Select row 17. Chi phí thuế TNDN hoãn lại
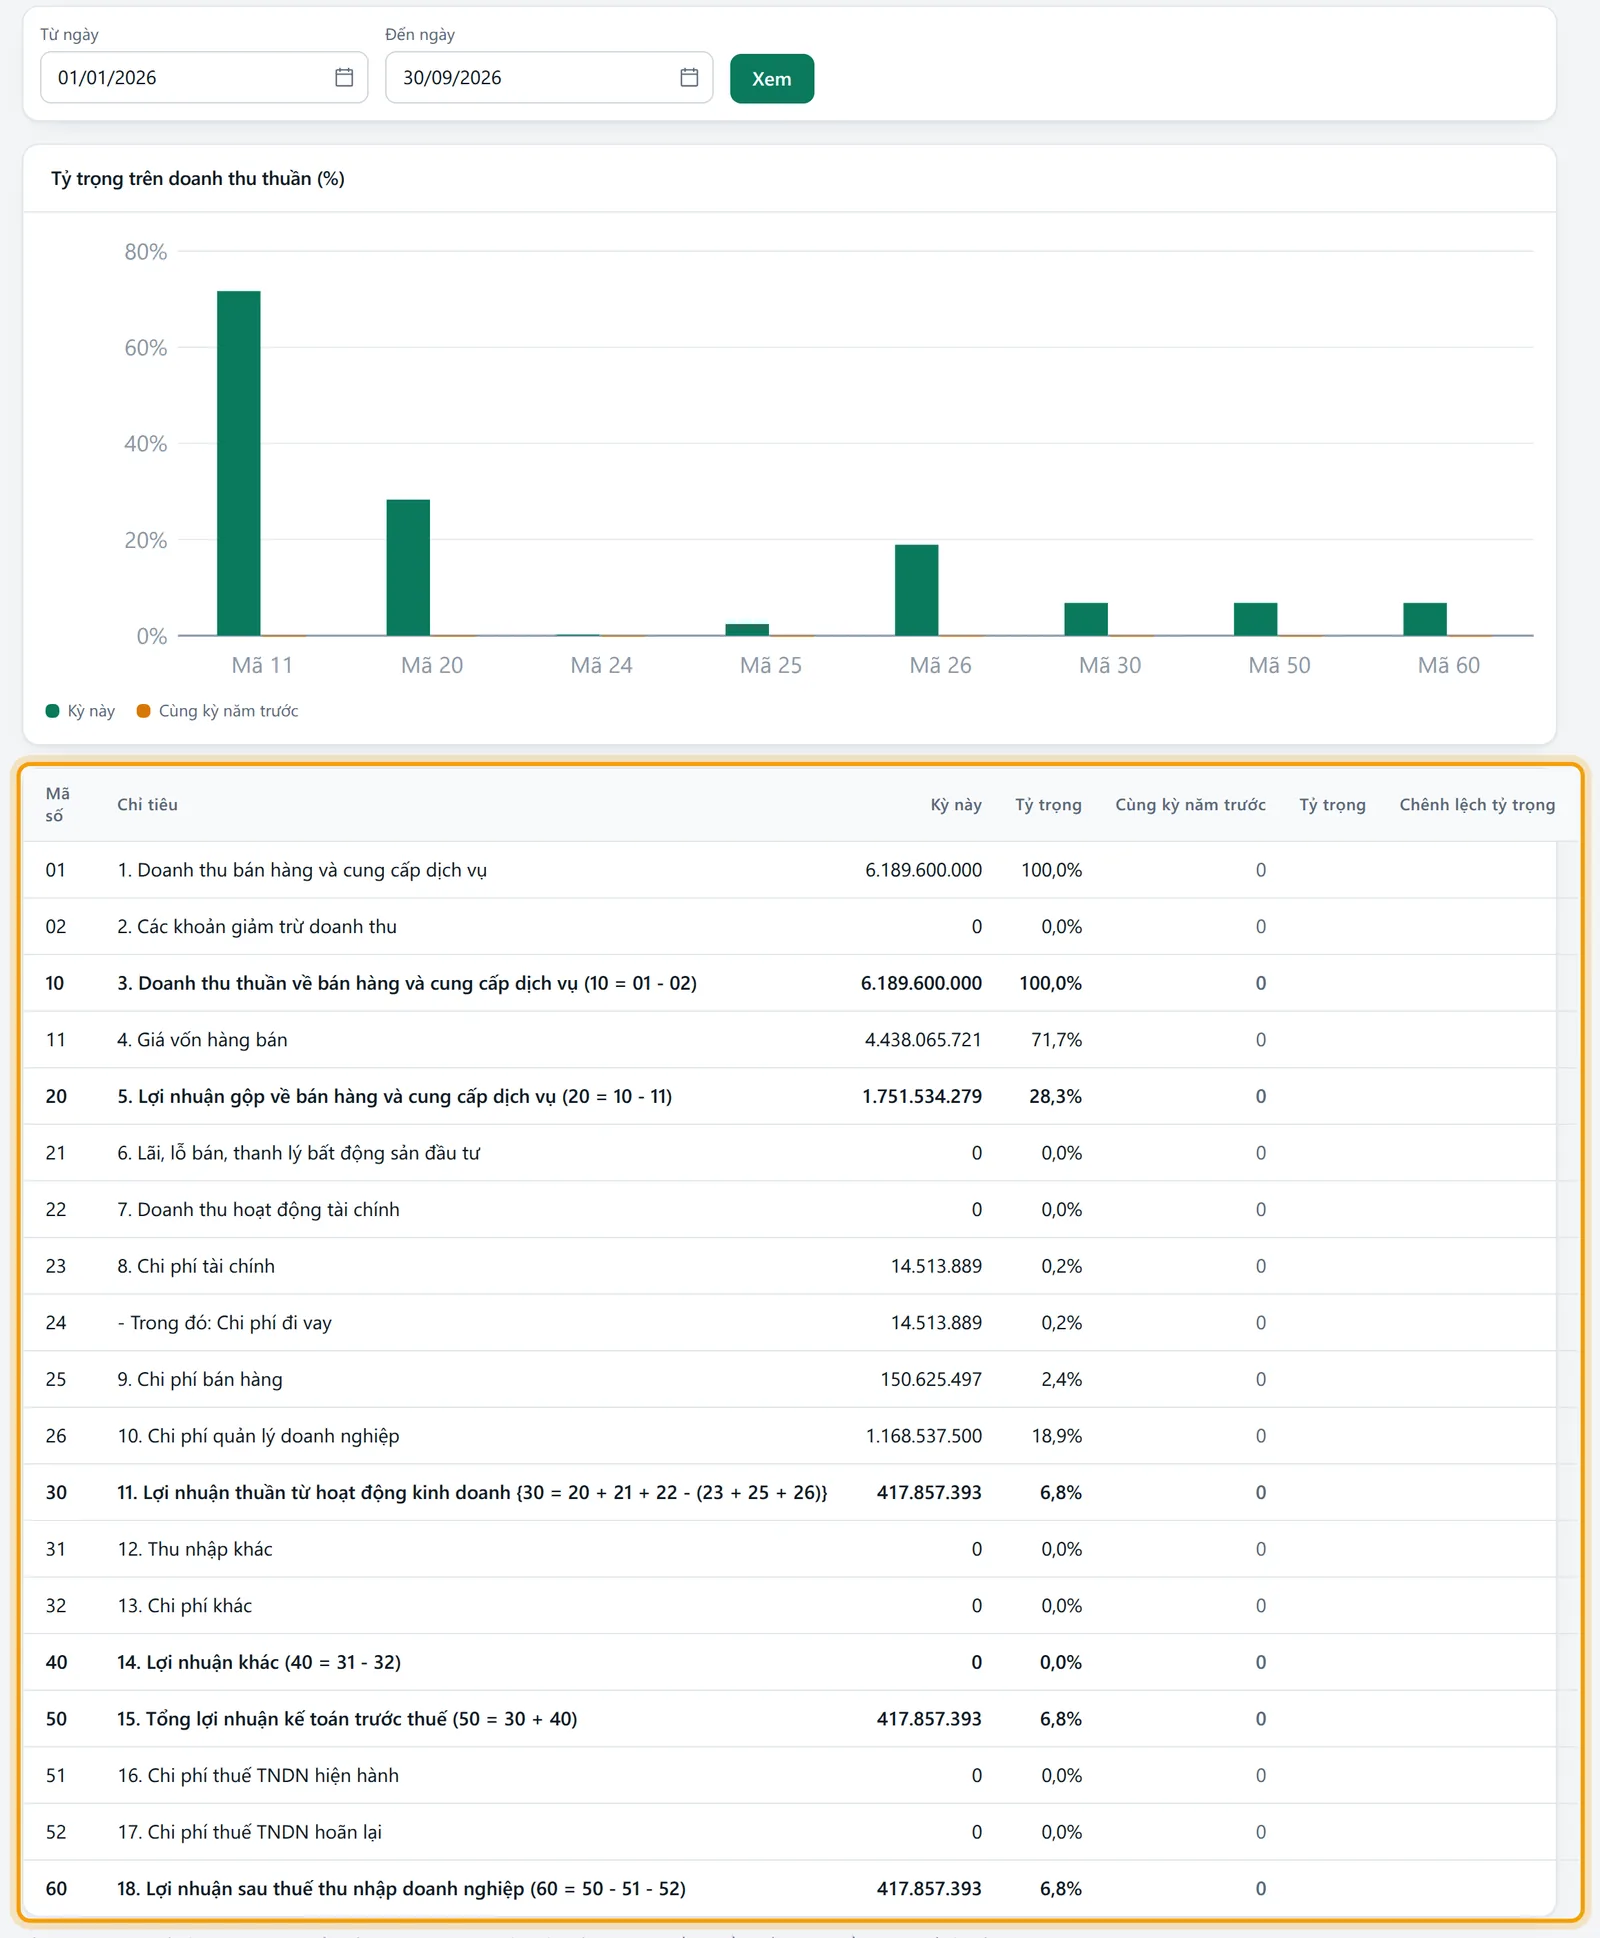 [790, 1832]
